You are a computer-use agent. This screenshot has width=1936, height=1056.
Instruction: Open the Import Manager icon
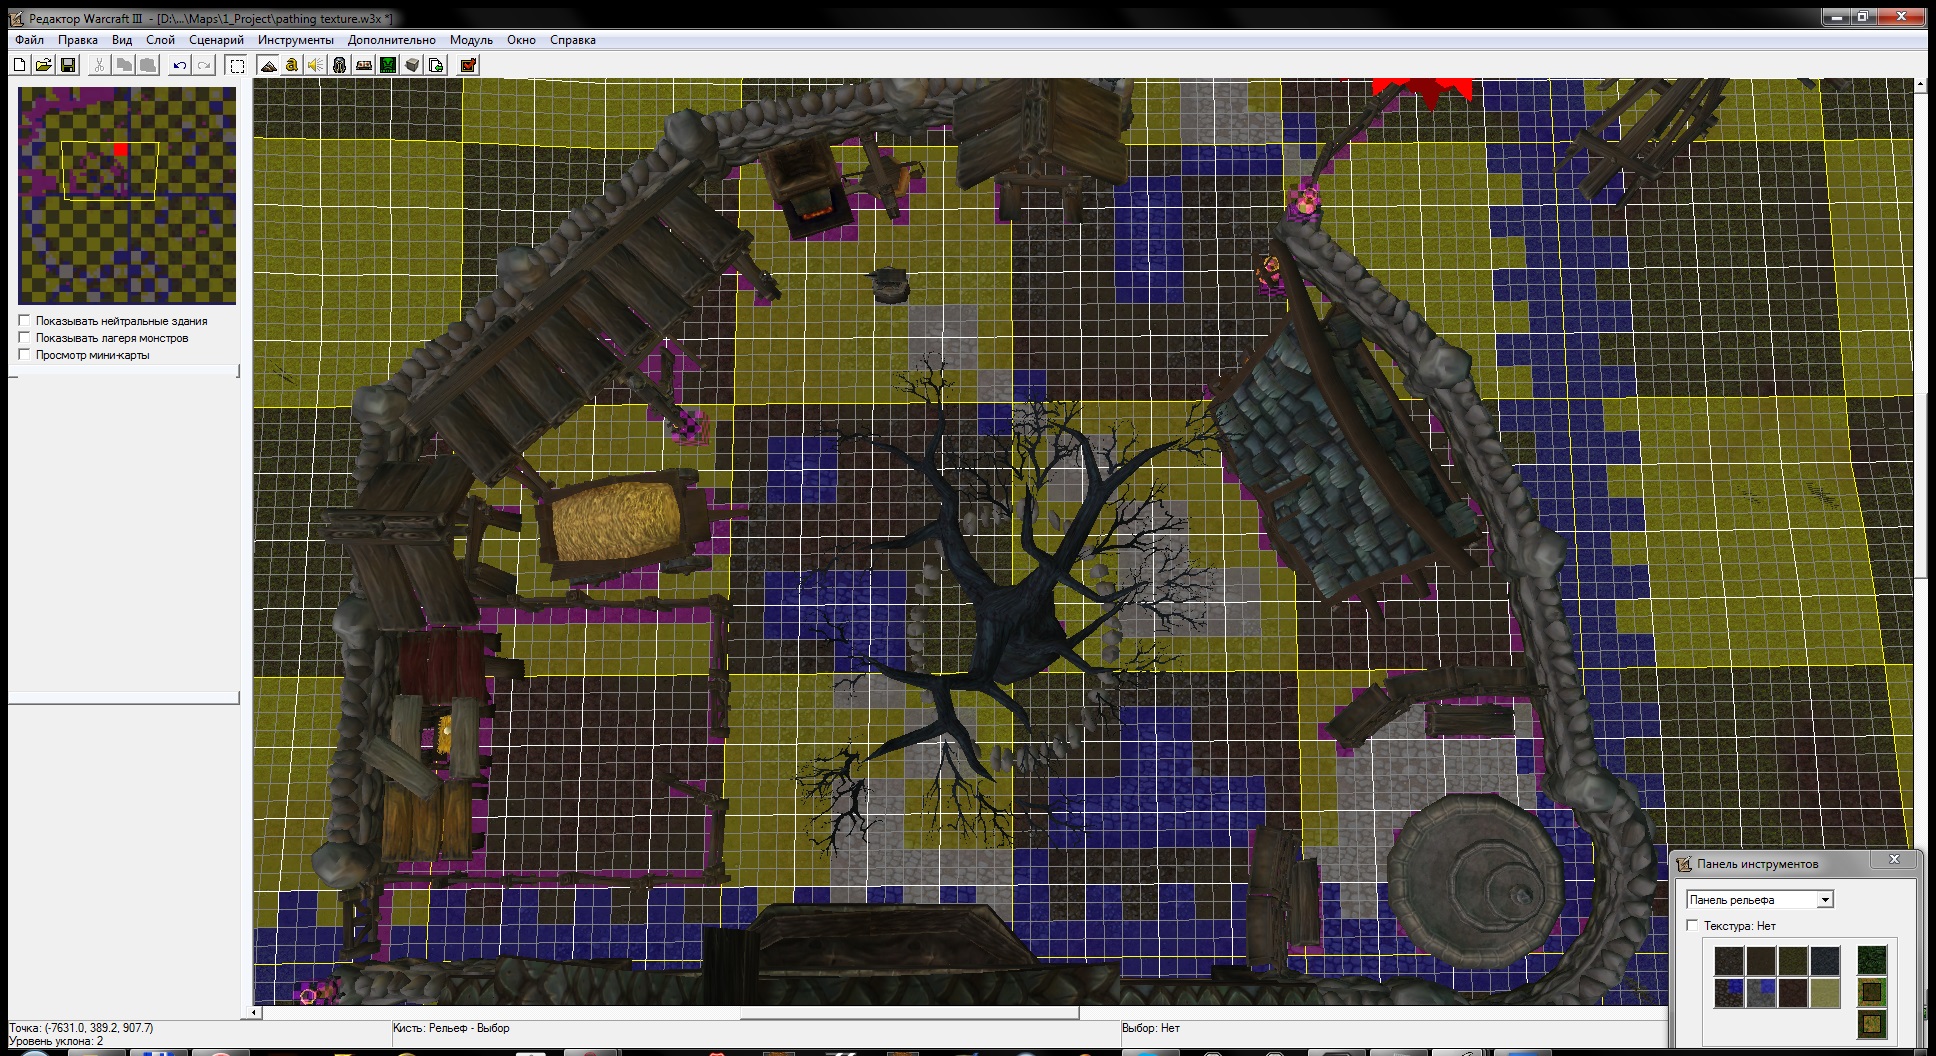(x=436, y=65)
